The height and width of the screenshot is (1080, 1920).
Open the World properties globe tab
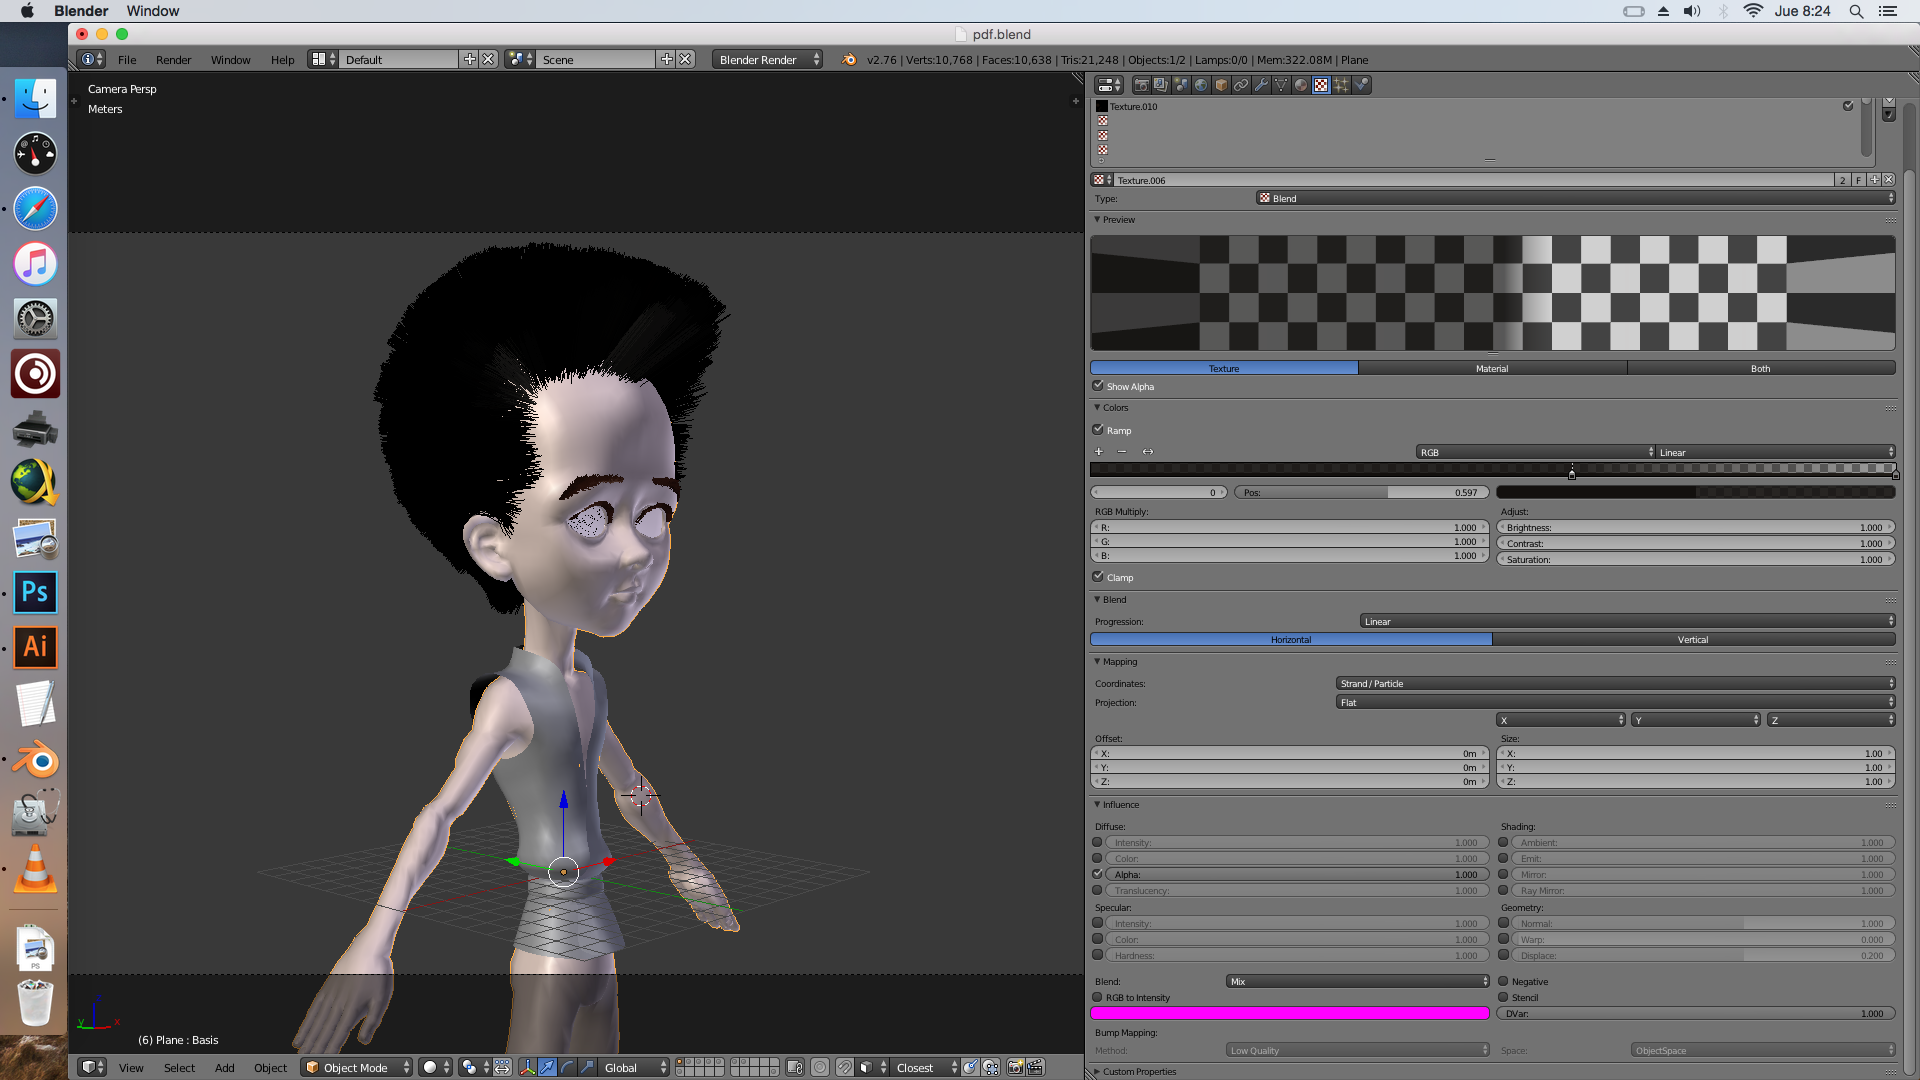point(1201,85)
